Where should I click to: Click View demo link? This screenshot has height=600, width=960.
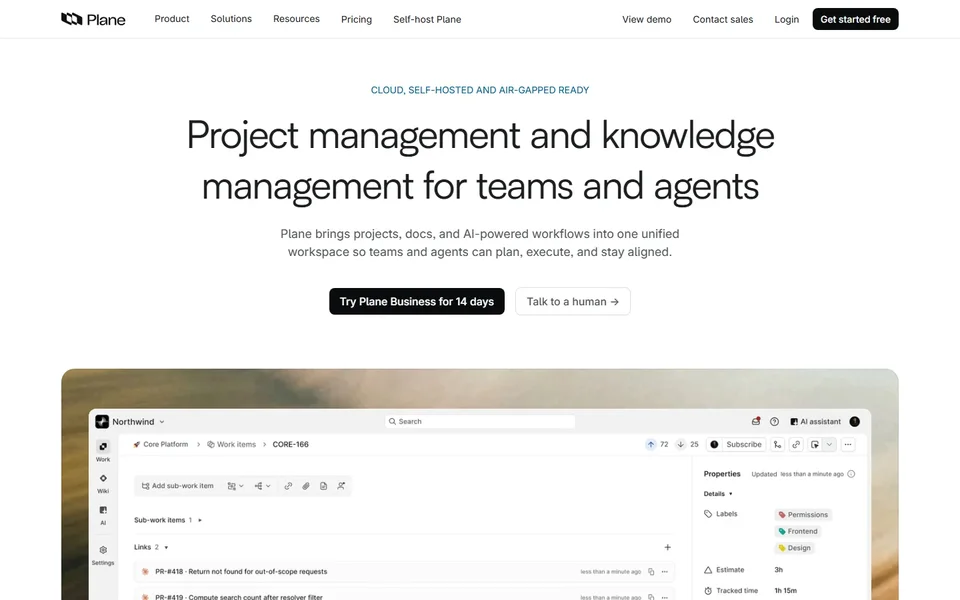[647, 20]
